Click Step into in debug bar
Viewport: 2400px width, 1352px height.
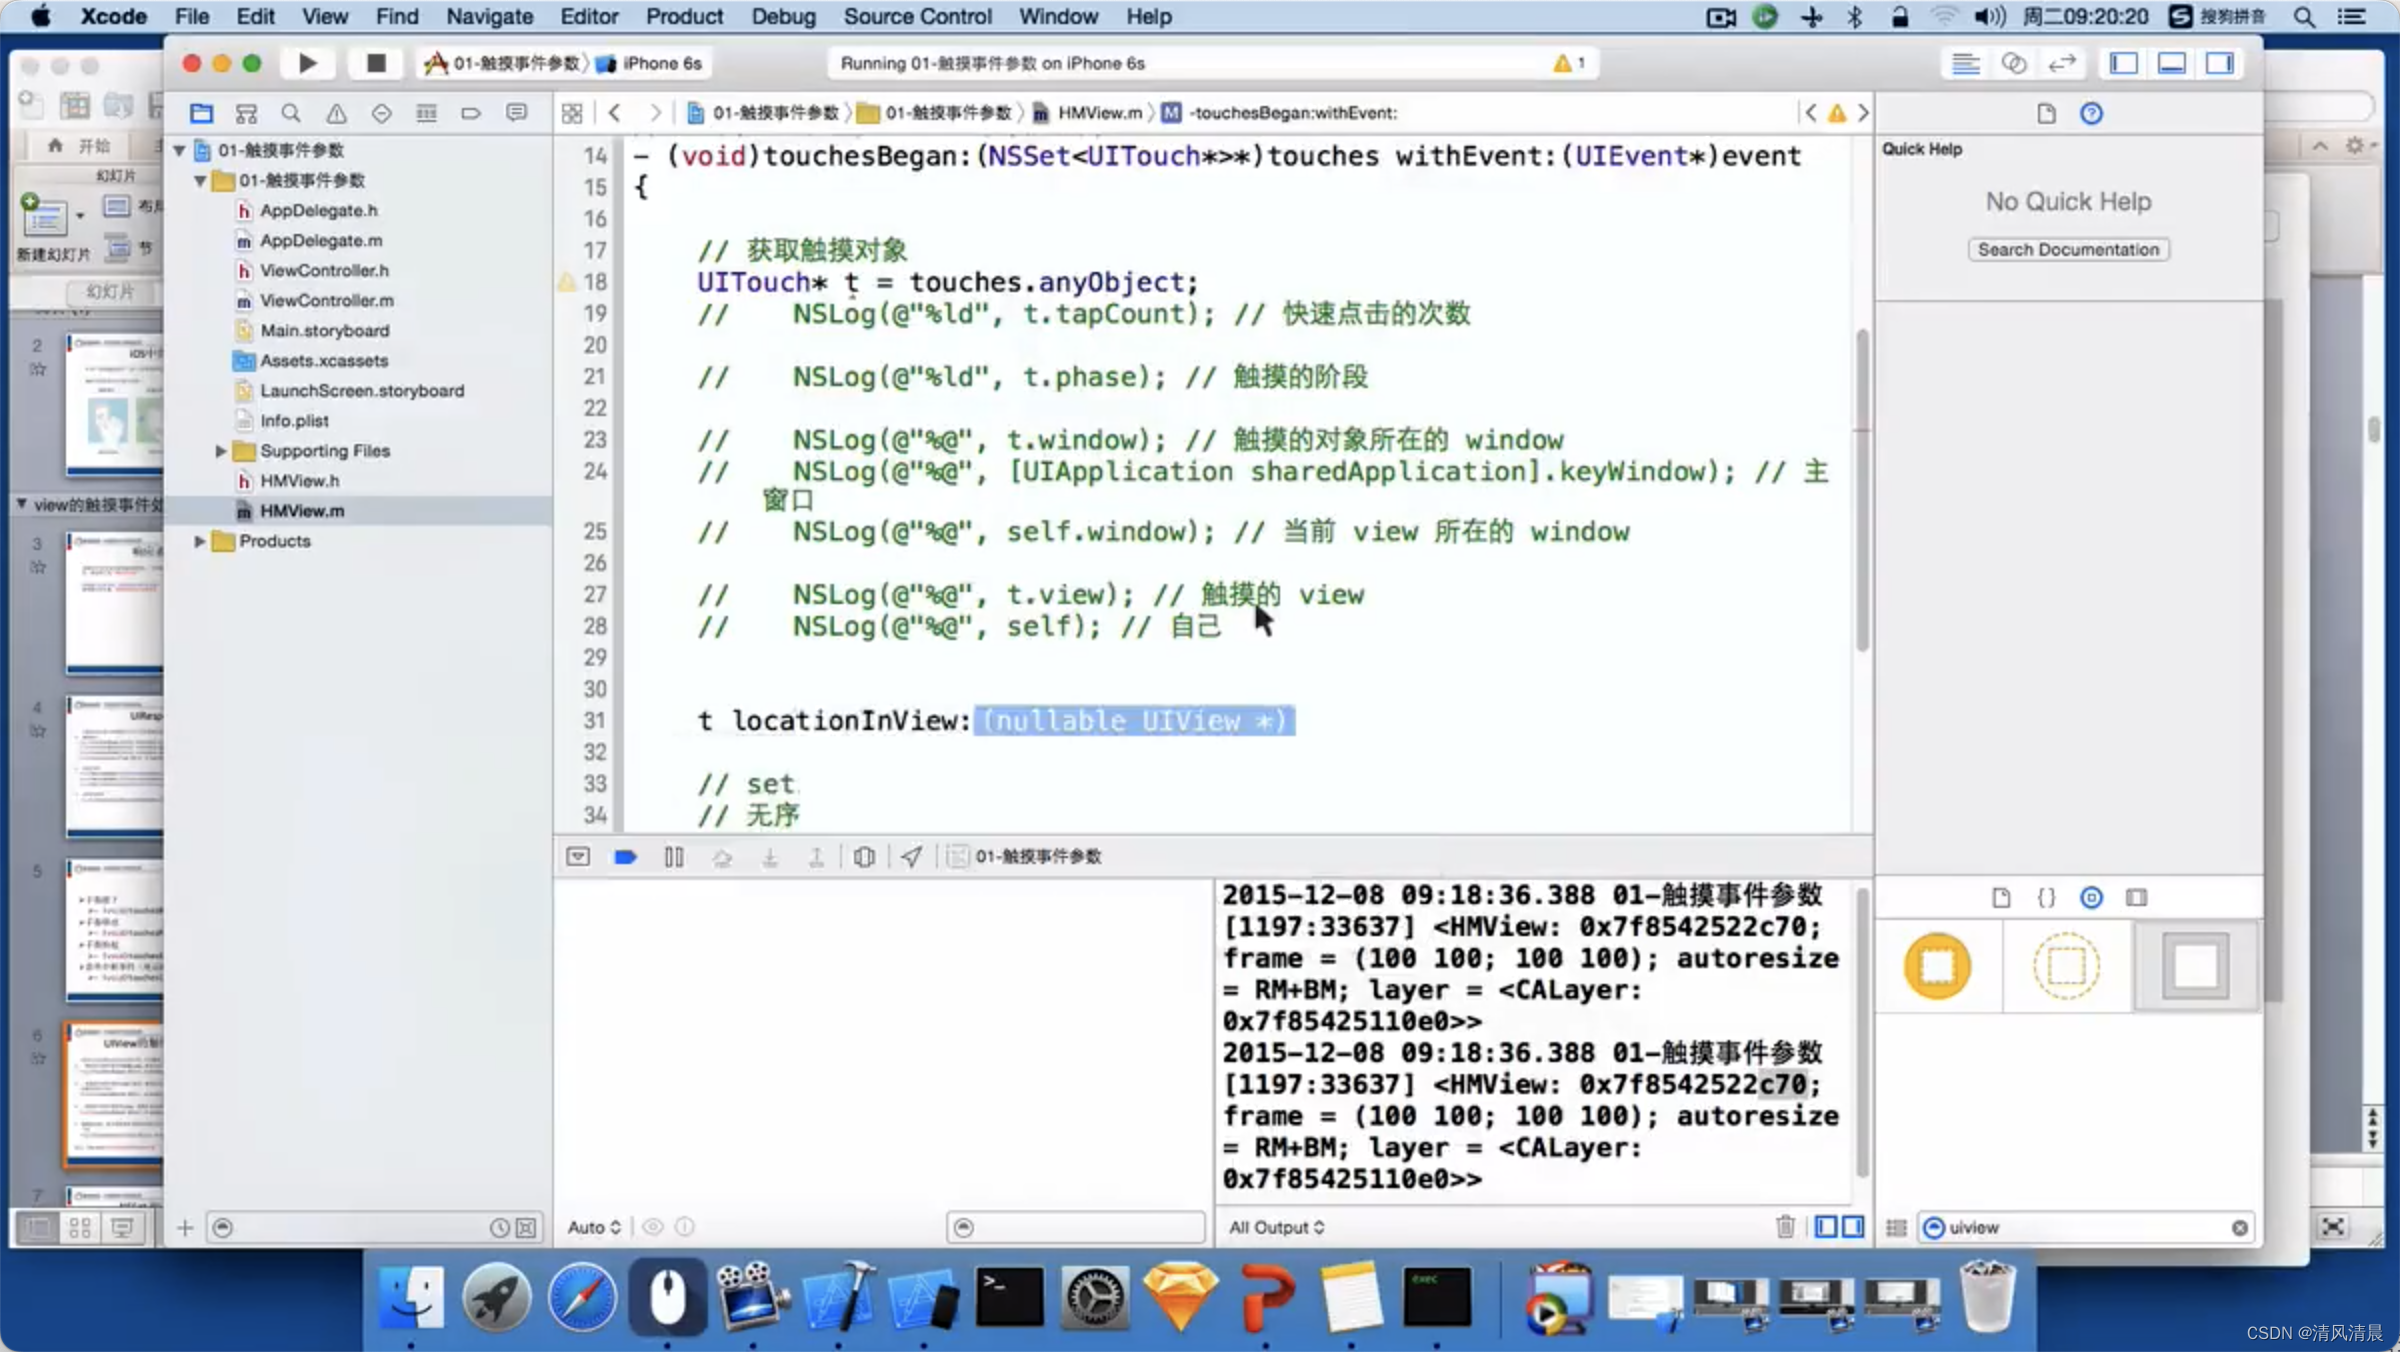pos(770,857)
